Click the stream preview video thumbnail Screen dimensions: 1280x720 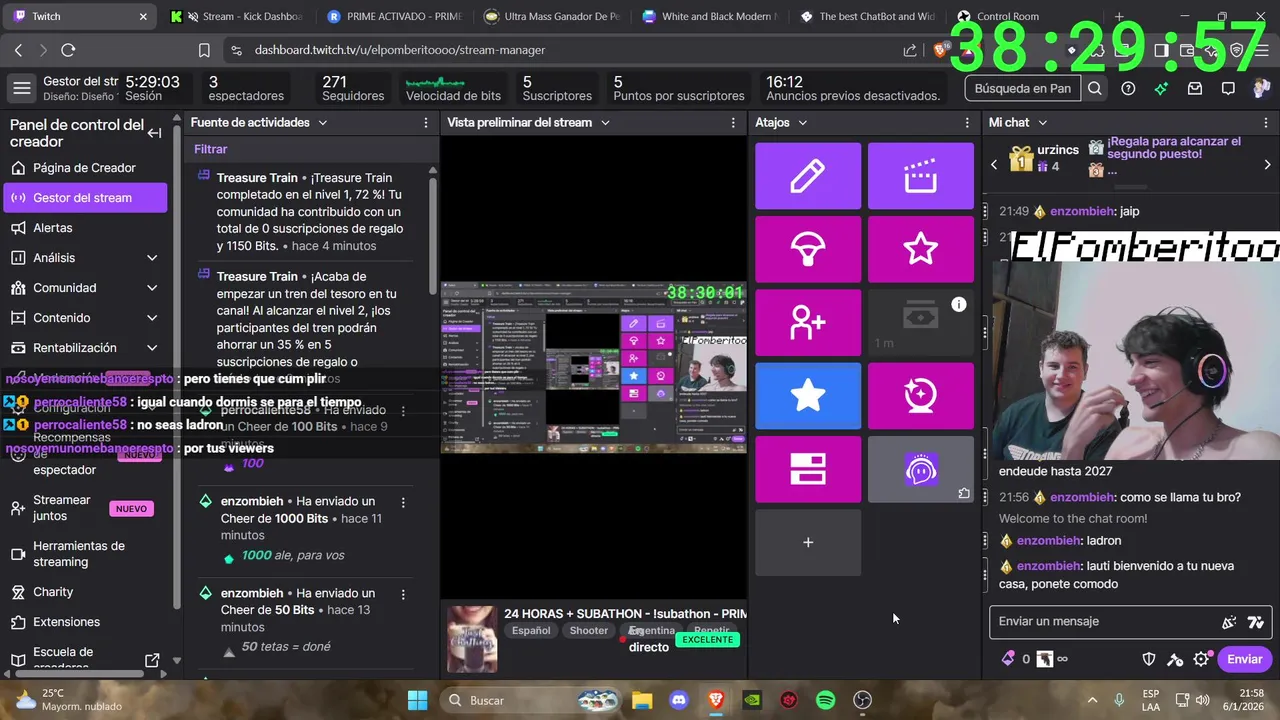pos(594,367)
